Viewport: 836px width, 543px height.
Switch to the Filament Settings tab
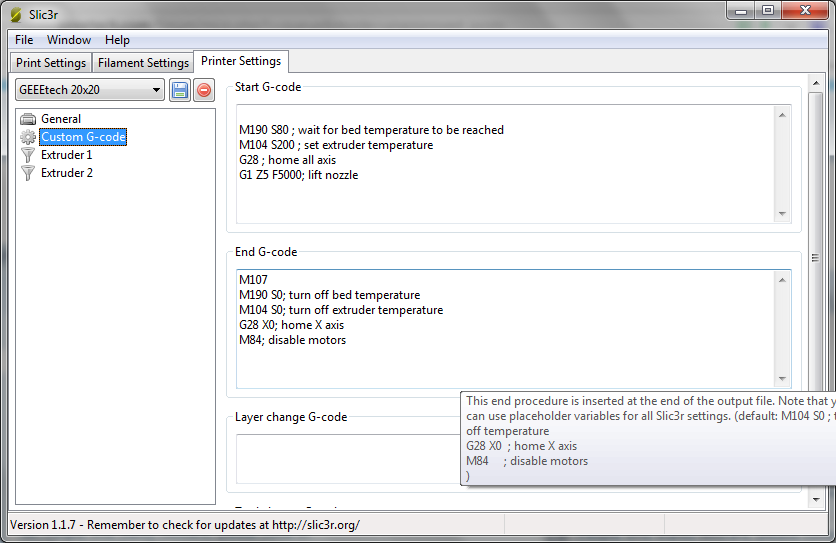[x=143, y=63]
